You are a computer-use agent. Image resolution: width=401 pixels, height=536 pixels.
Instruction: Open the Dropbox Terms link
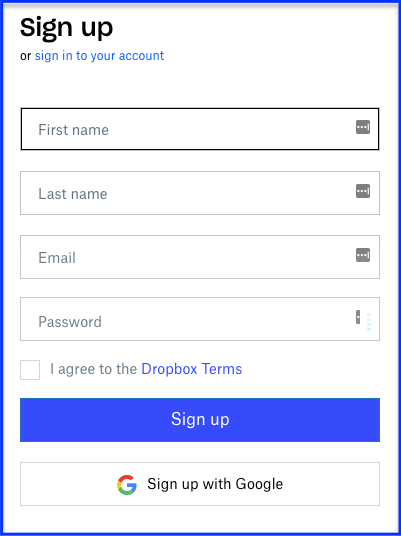pos(191,369)
